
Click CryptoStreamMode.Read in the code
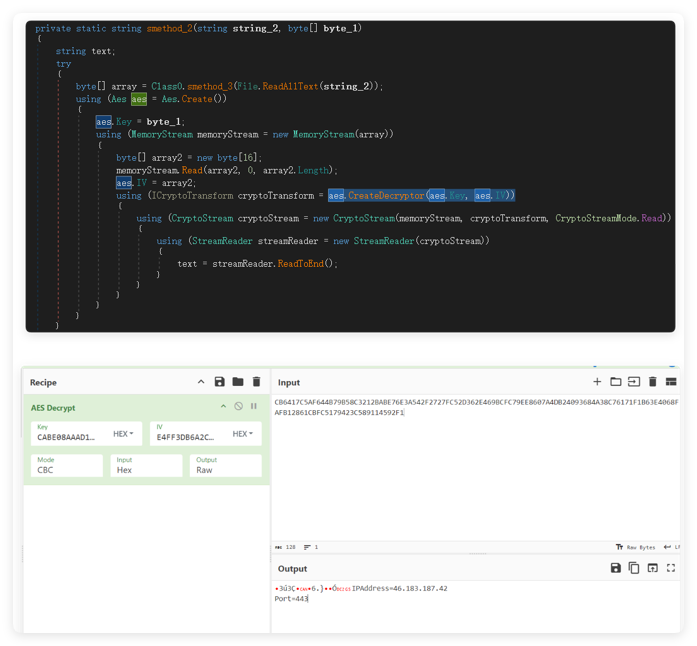tap(609, 218)
